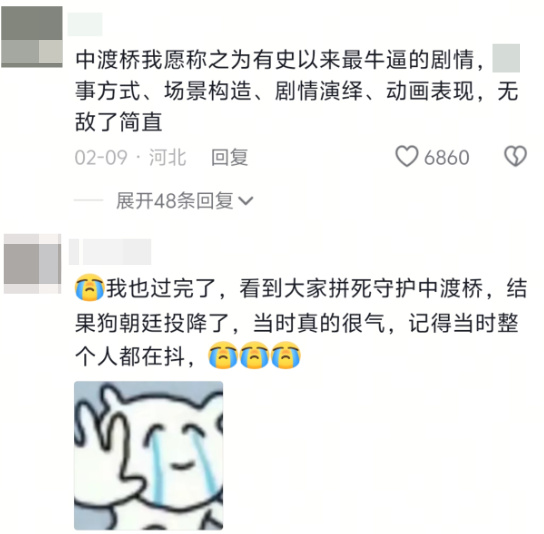Viewport: 544px width, 534px height.
Task: Click the first crying emoji after 都在抖
Action: [222, 355]
